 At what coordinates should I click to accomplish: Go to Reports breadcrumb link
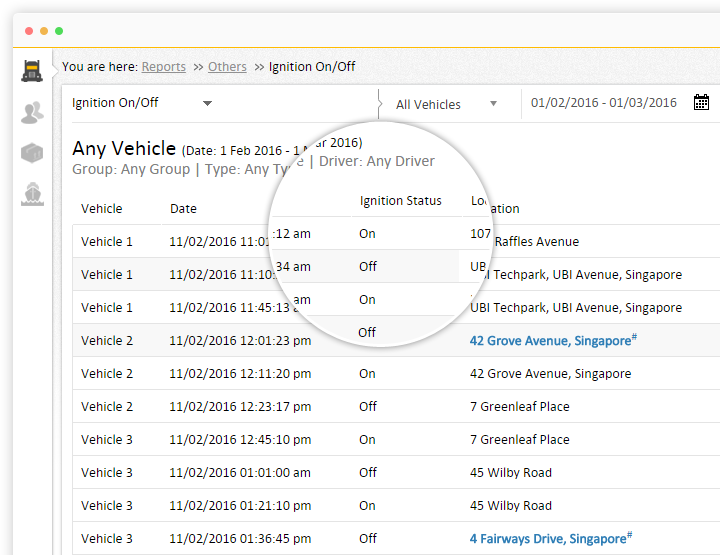coord(163,67)
